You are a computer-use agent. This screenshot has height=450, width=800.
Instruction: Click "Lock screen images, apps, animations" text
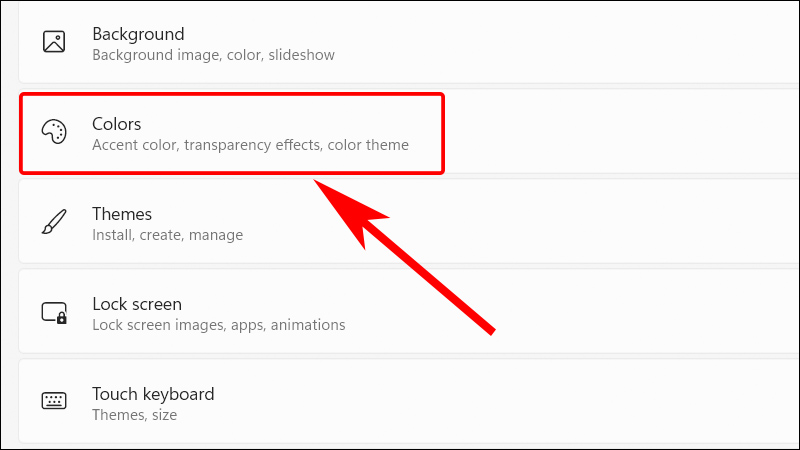[x=218, y=325]
